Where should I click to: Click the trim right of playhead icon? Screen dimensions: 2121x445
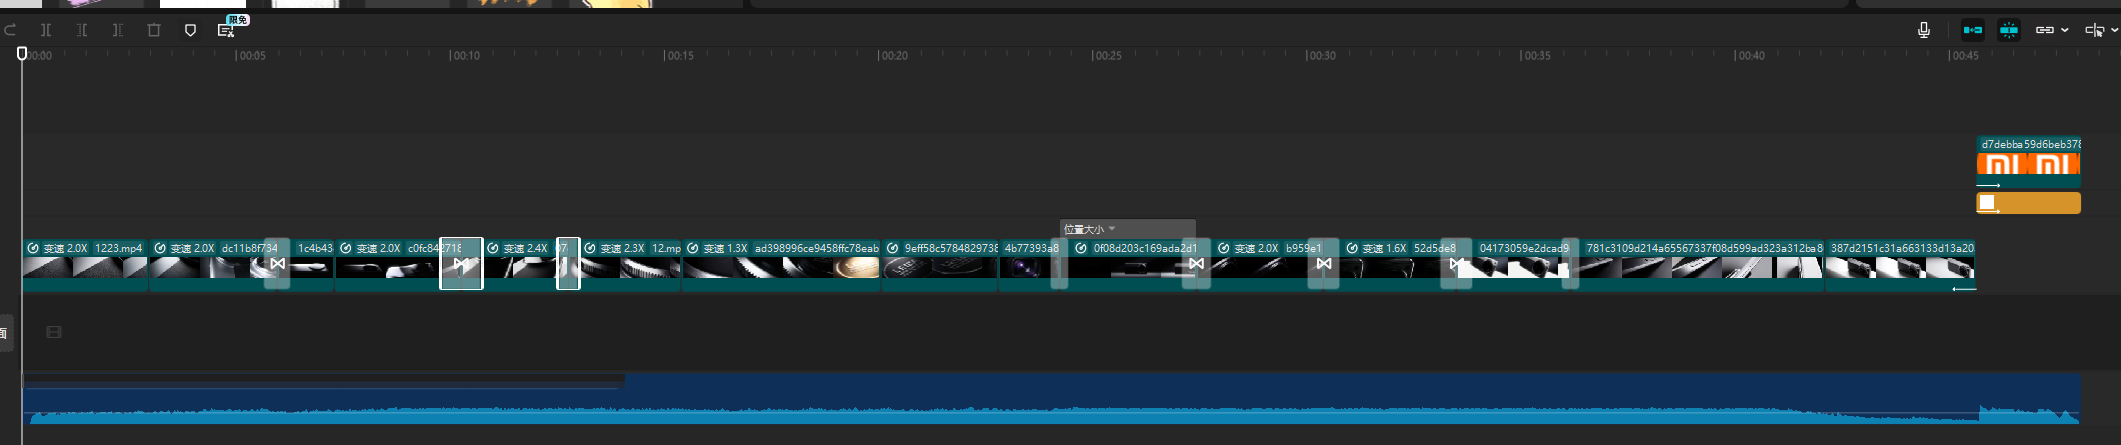pos(118,30)
